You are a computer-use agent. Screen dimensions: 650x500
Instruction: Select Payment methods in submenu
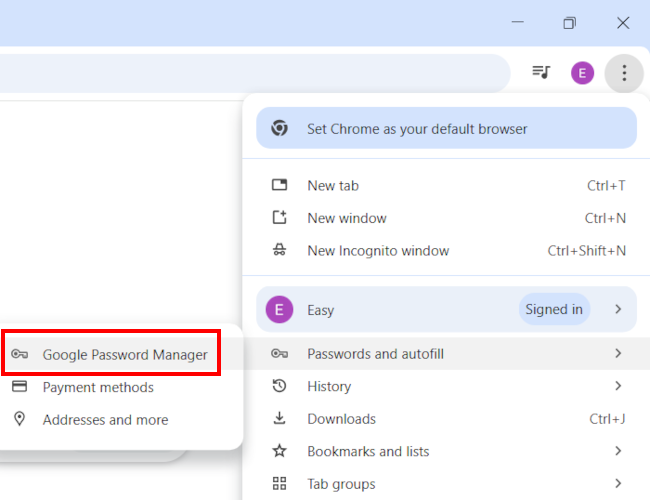[121, 387]
